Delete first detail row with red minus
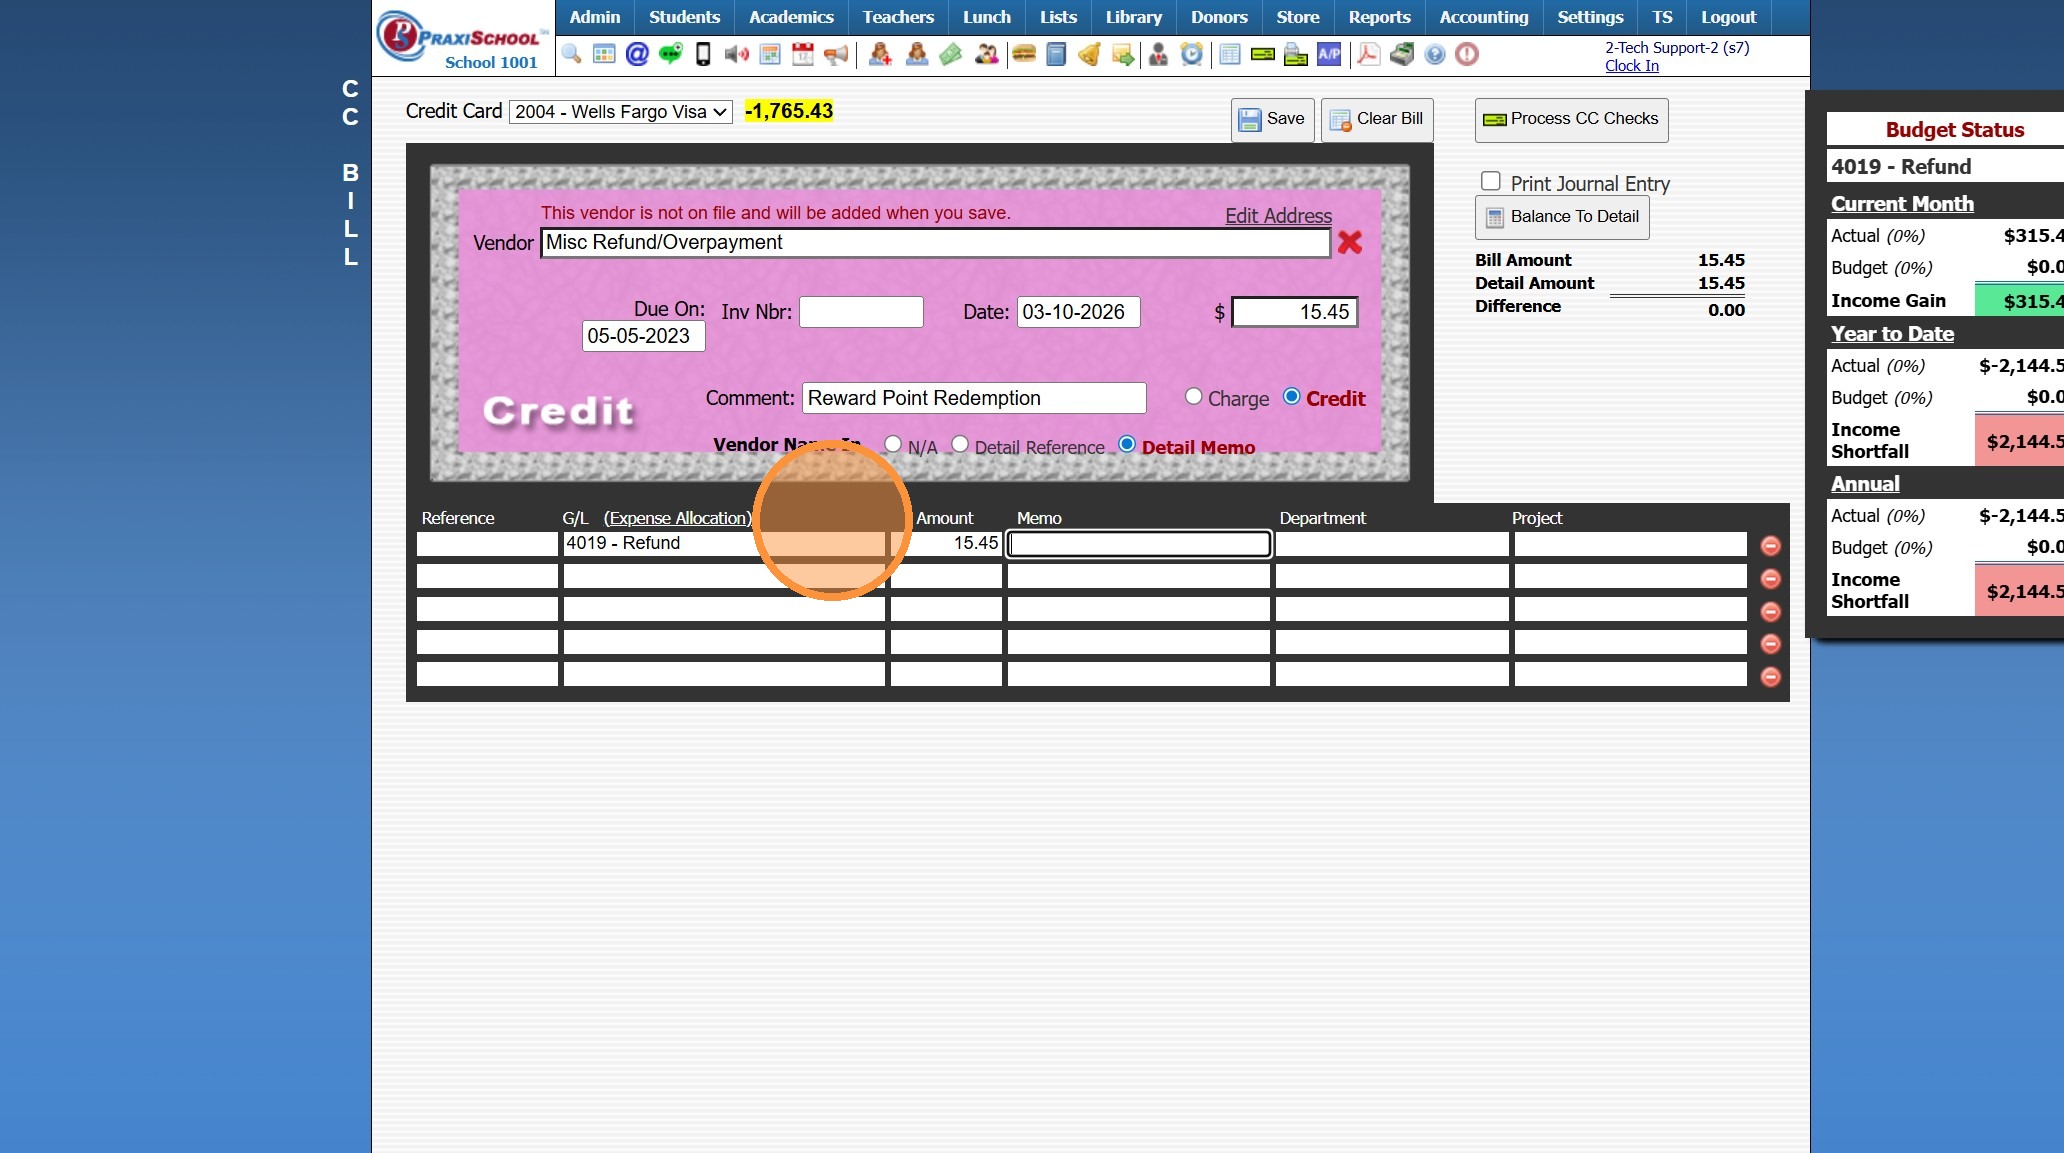 coord(1770,546)
